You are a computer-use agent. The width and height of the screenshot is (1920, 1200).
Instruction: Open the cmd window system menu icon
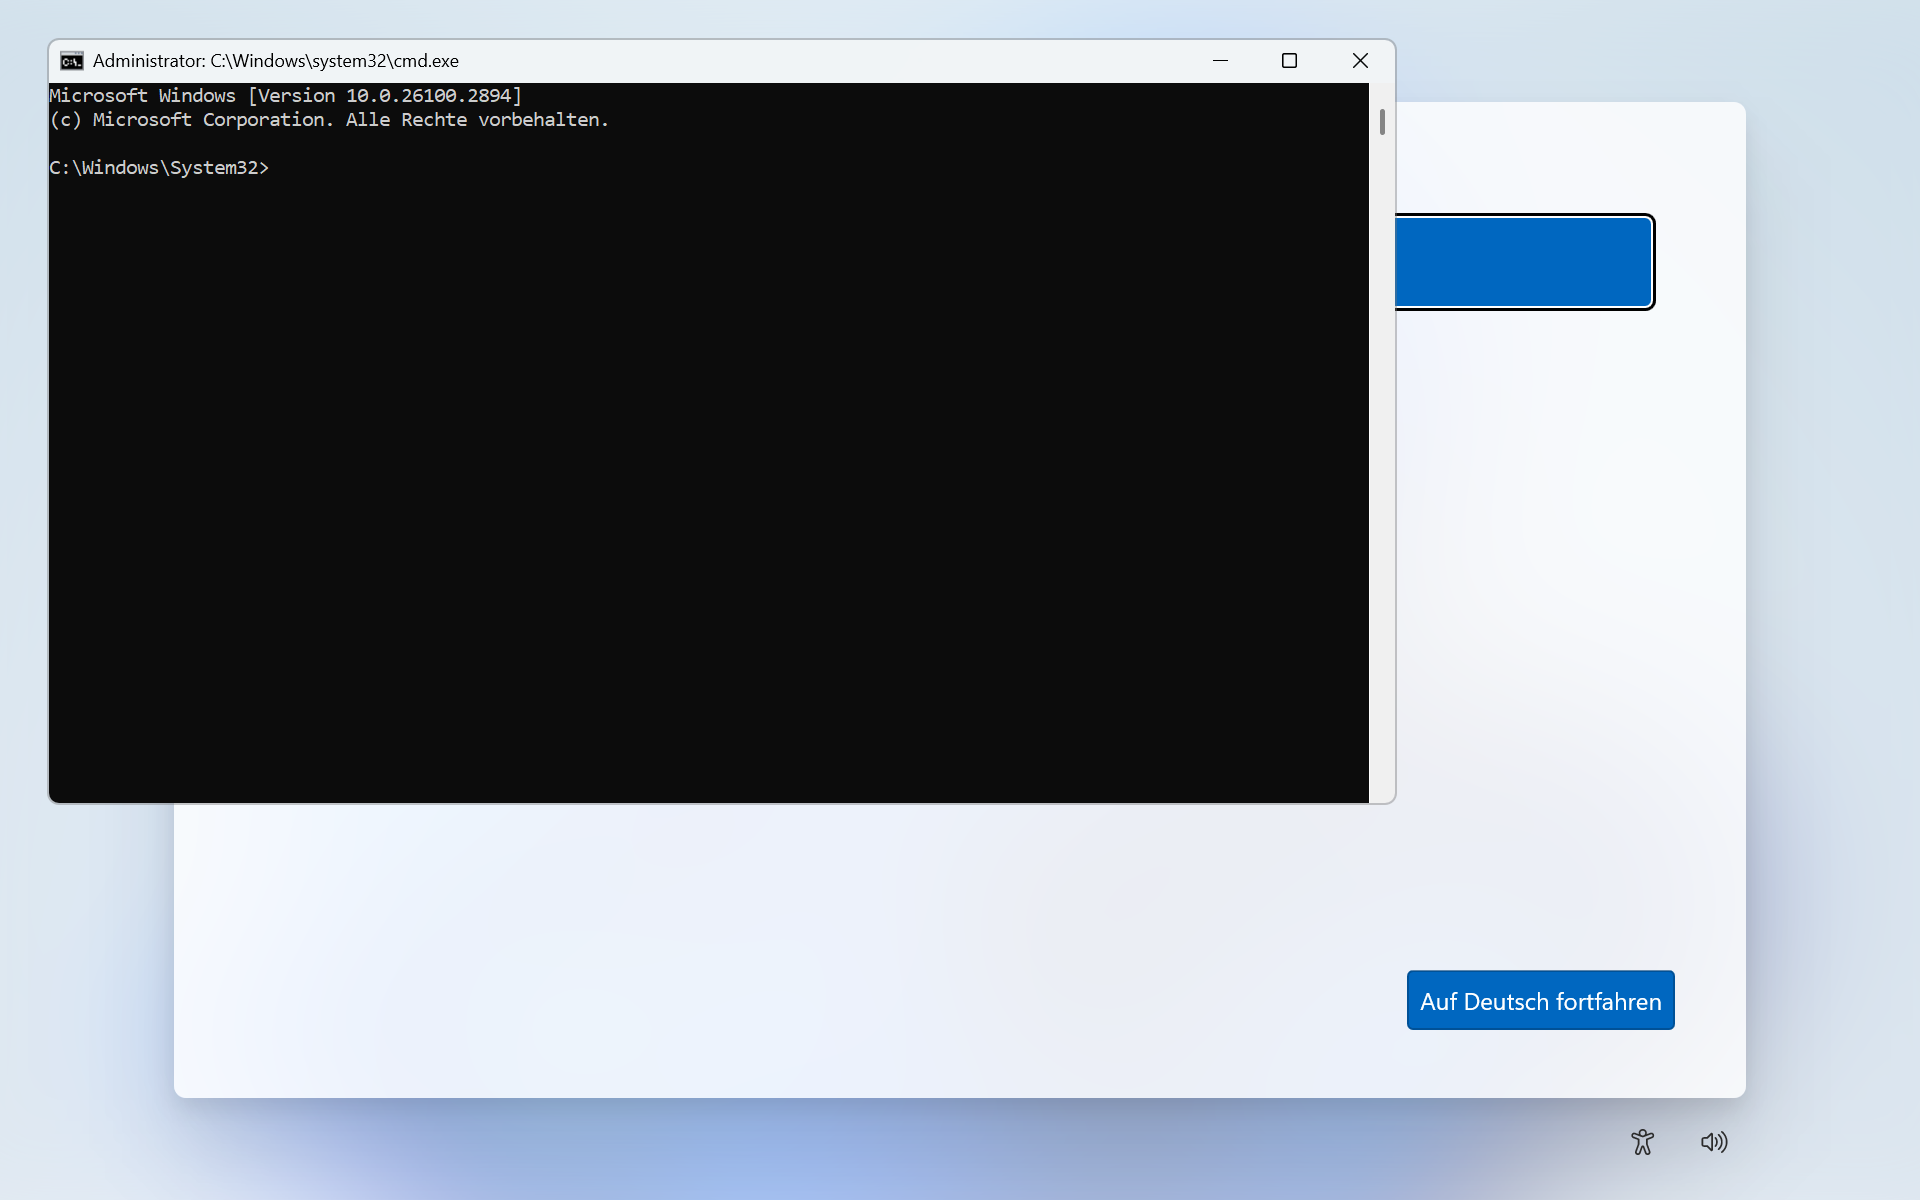point(71,61)
